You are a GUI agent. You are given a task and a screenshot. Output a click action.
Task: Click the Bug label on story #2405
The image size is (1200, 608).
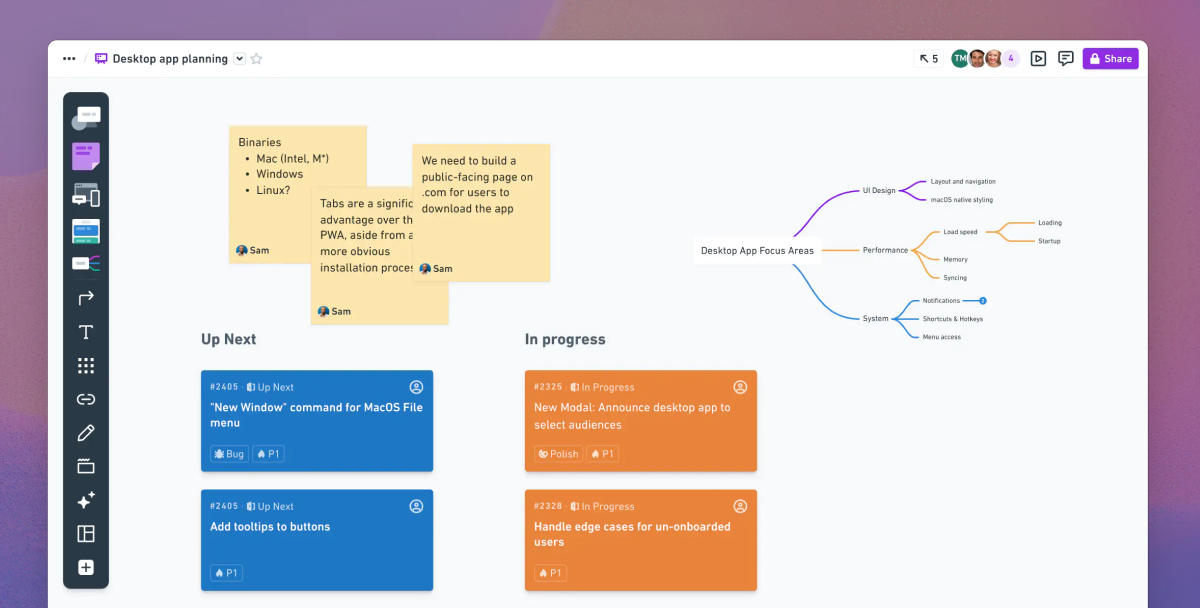(229, 454)
